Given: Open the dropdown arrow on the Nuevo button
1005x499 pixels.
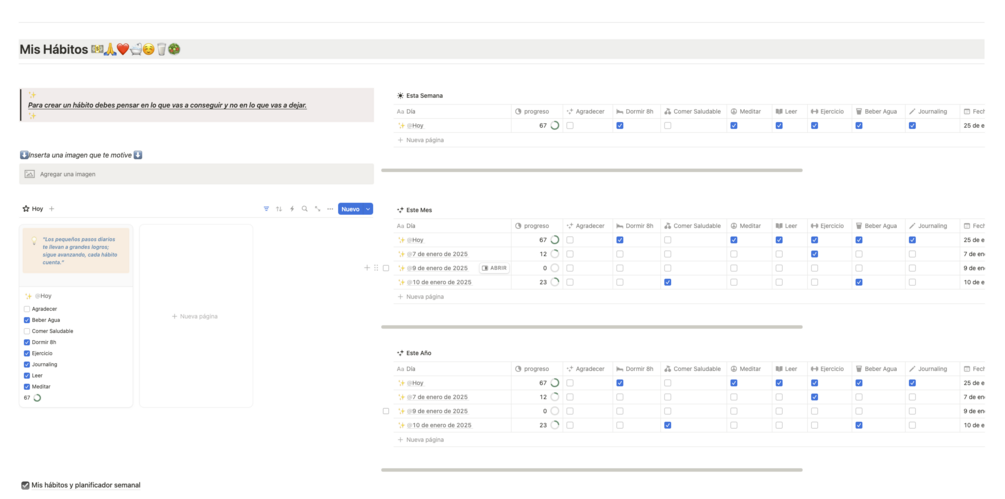Looking at the screenshot, I should (x=368, y=209).
